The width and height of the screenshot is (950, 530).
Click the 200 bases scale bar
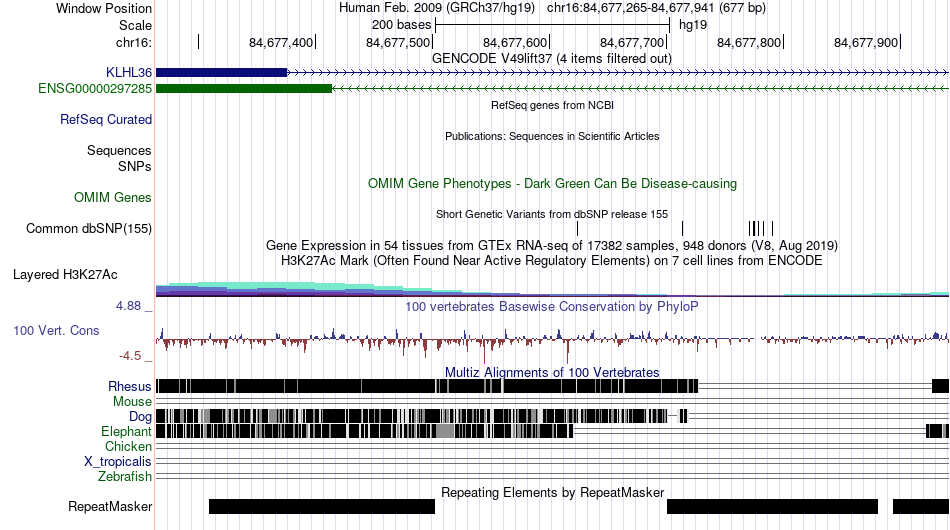553,25
